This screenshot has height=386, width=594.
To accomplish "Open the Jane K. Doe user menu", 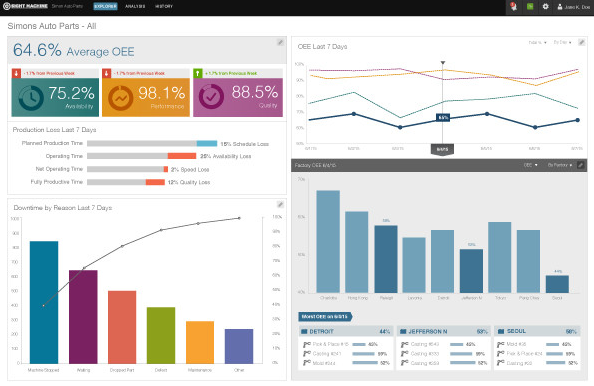I will [573, 7].
